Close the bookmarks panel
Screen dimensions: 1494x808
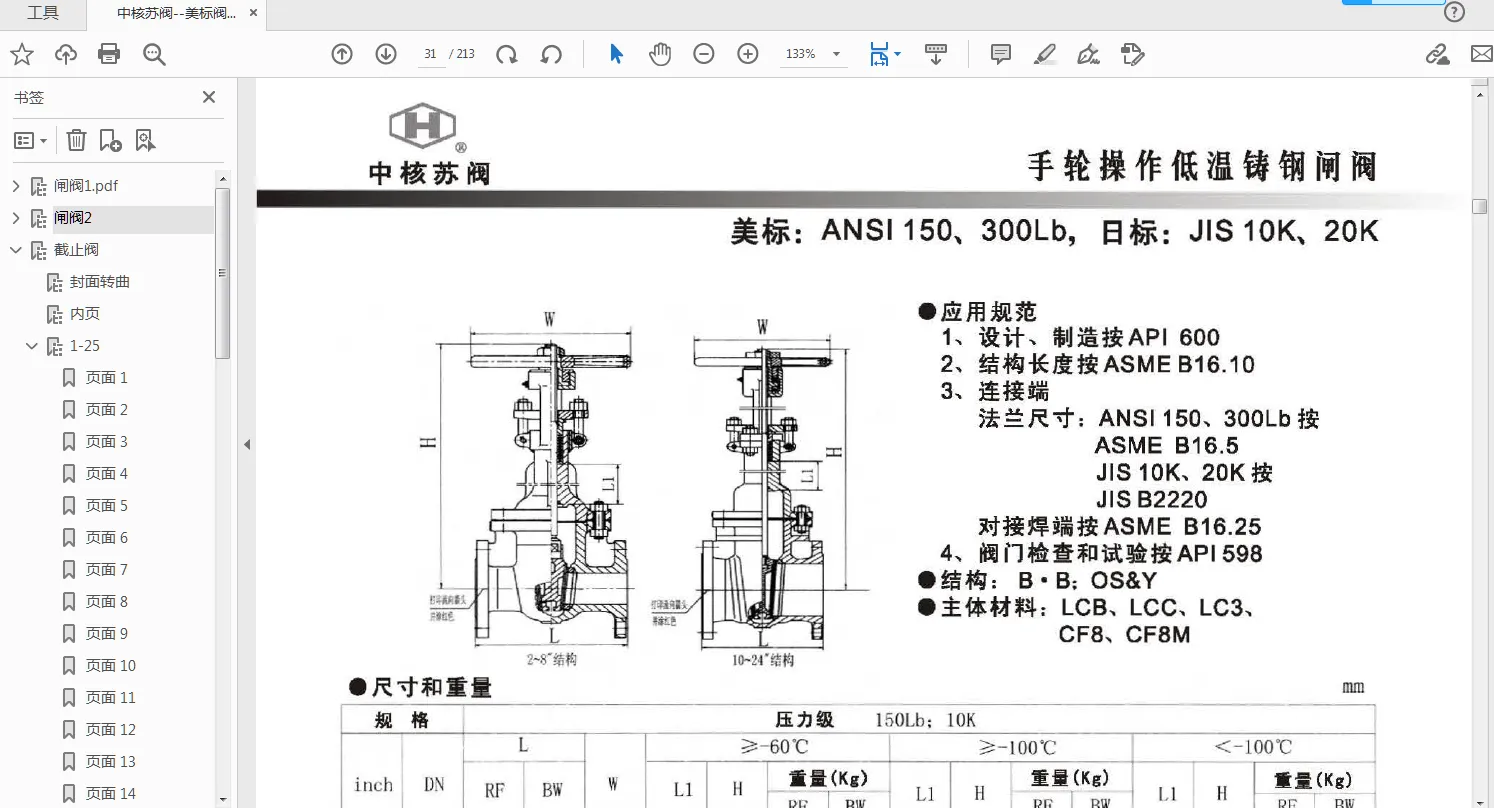[x=209, y=97]
